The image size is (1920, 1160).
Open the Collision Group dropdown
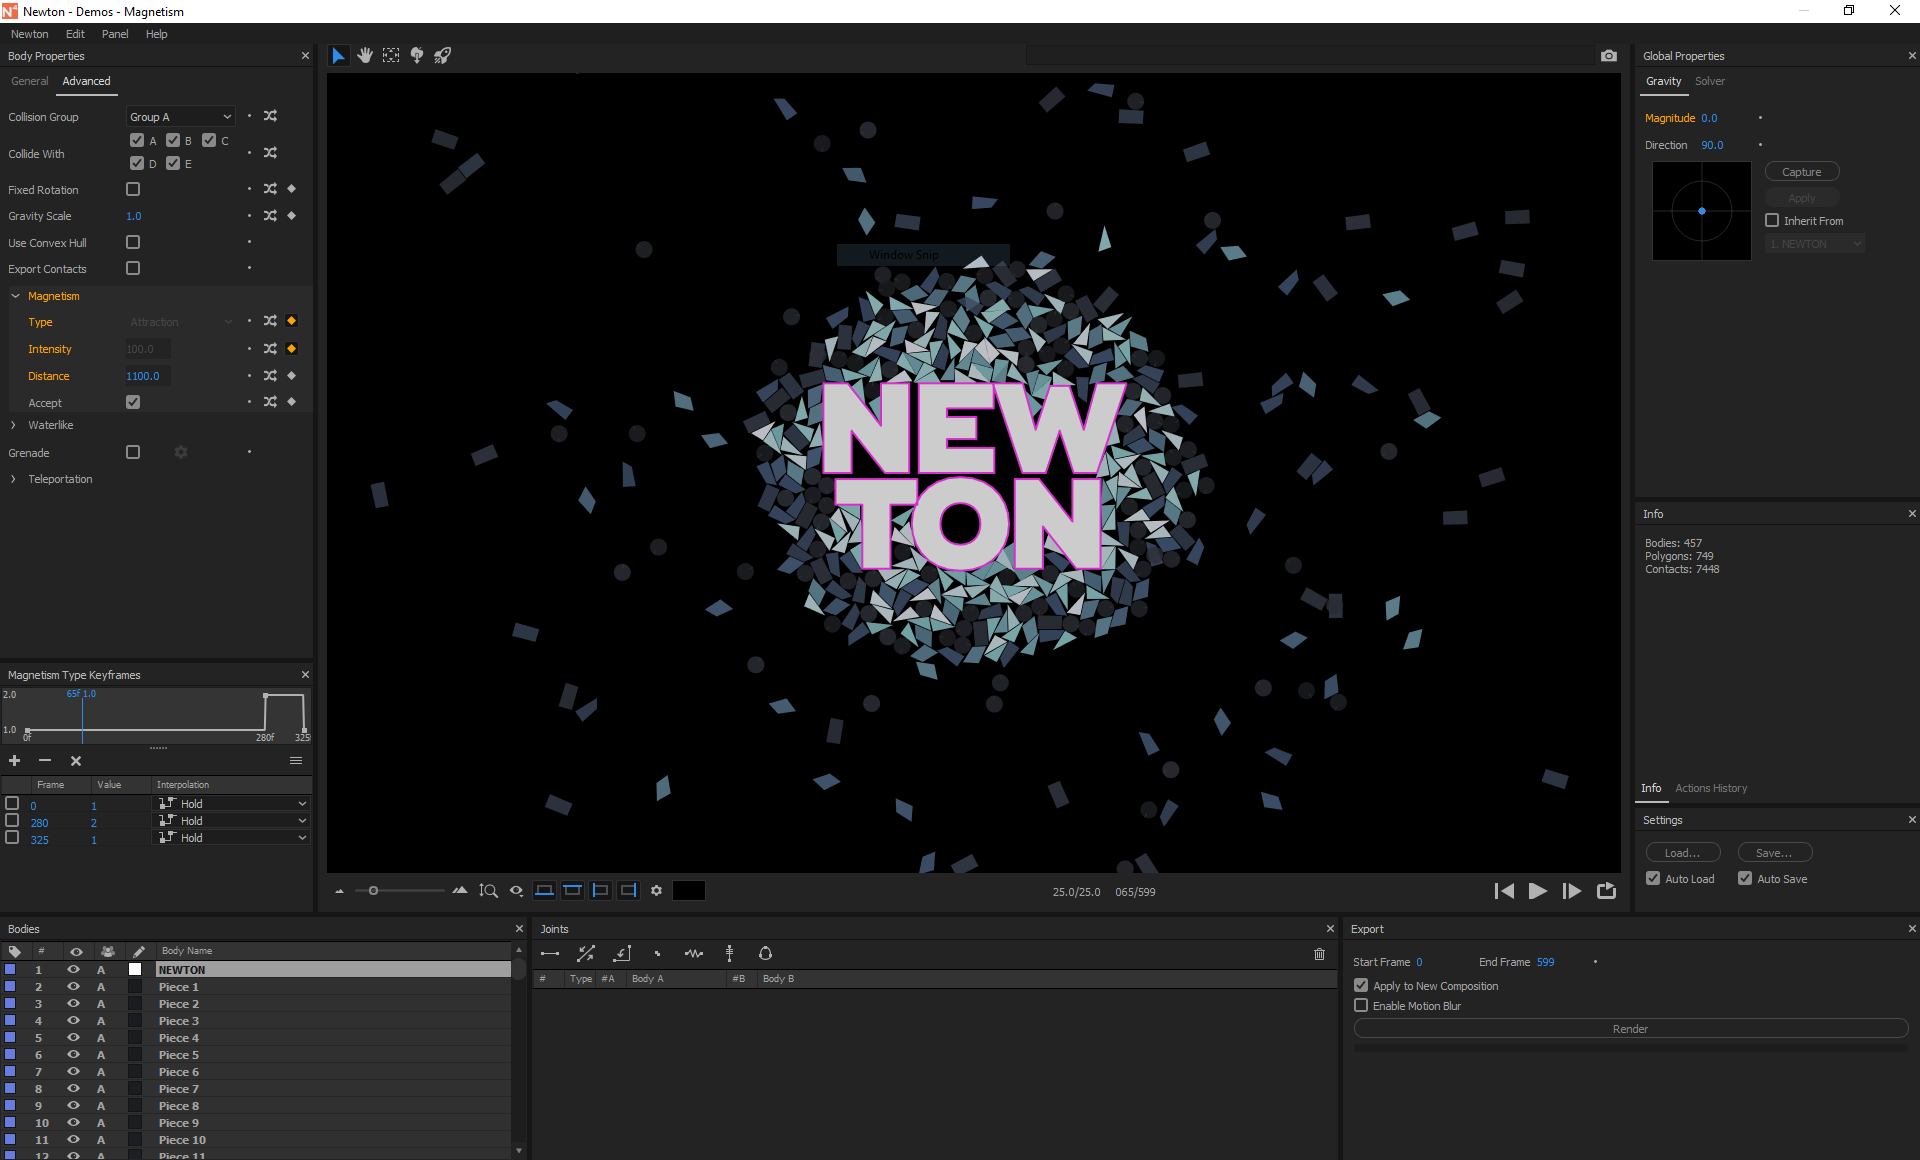click(x=181, y=117)
